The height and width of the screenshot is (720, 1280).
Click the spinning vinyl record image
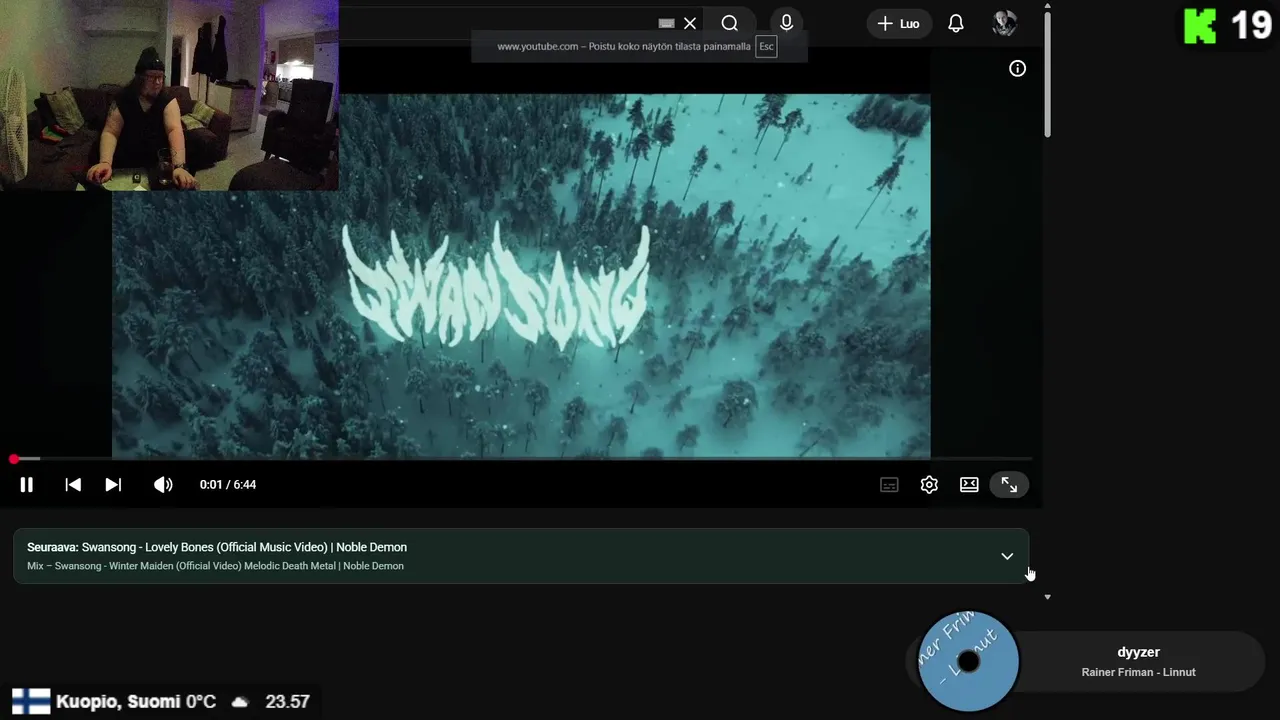(x=968, y=661)
